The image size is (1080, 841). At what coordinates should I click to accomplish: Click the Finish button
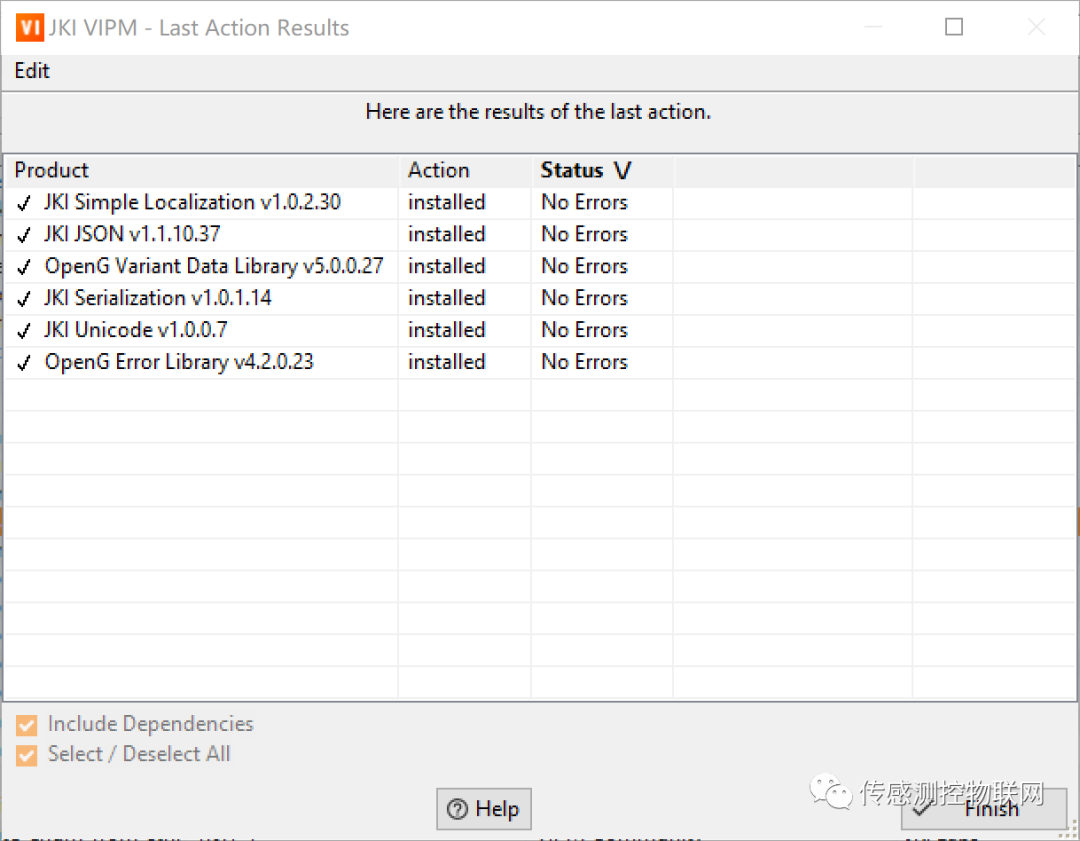pyautogui.click(x=984, y=809)
